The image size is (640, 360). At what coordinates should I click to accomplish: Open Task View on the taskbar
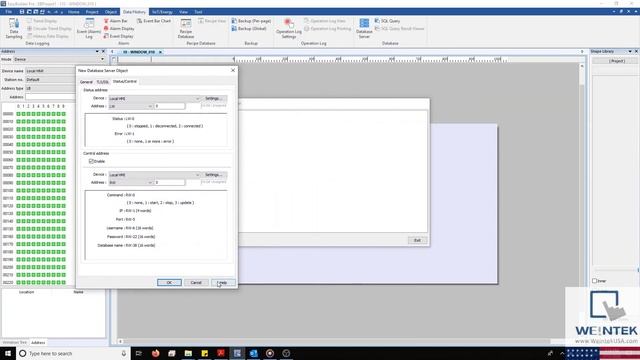click(x=138, y=353)
